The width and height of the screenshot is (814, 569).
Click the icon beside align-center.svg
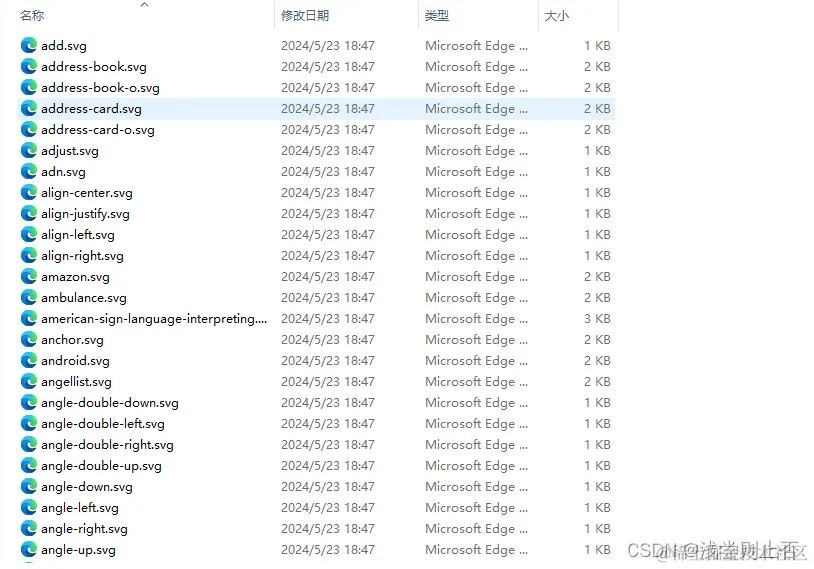pos(29,193)
